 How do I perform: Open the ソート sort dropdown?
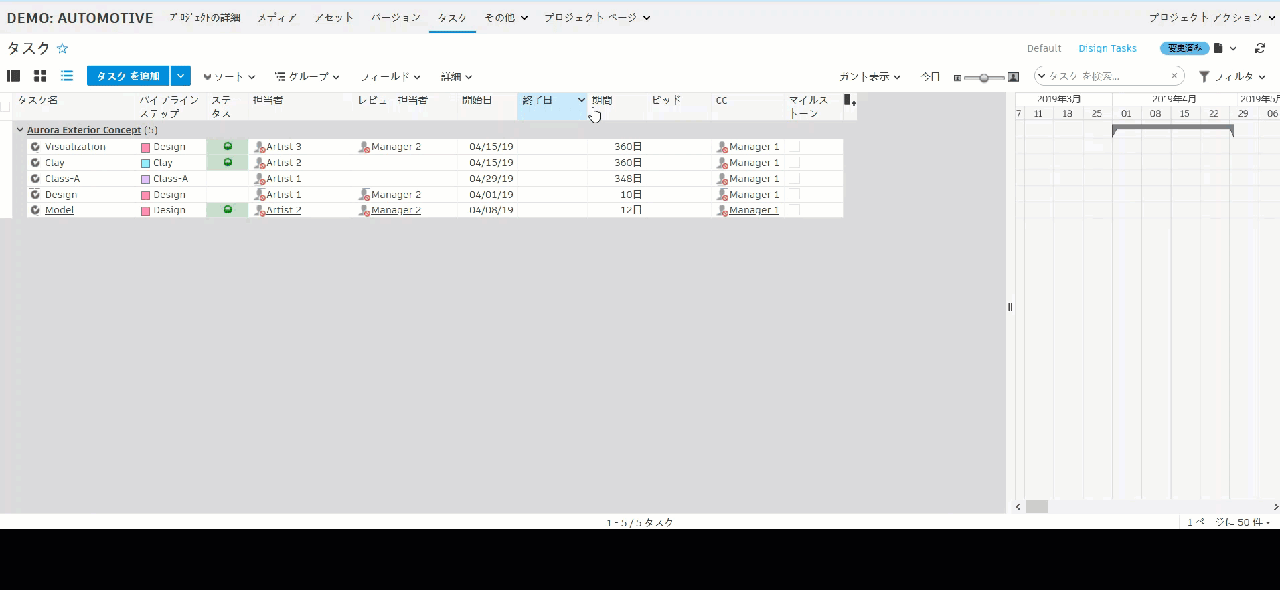coord(229,76)
